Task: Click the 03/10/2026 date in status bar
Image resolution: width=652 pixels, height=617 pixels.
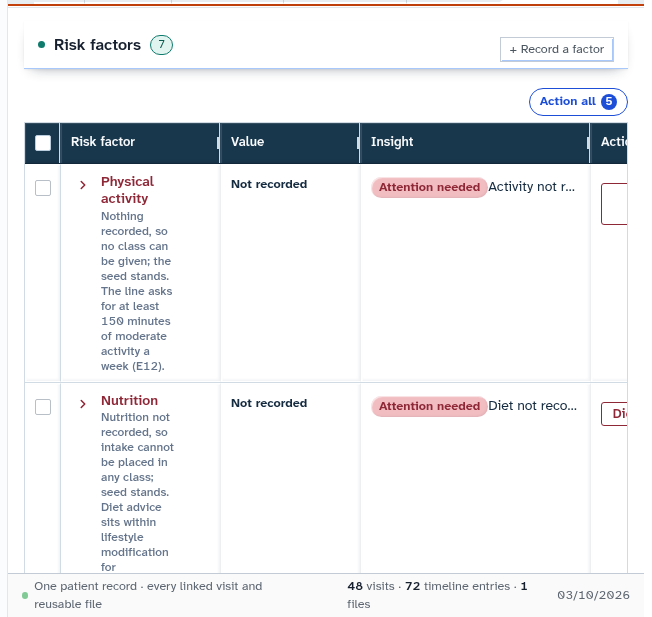Action: (x=593, y=595)
